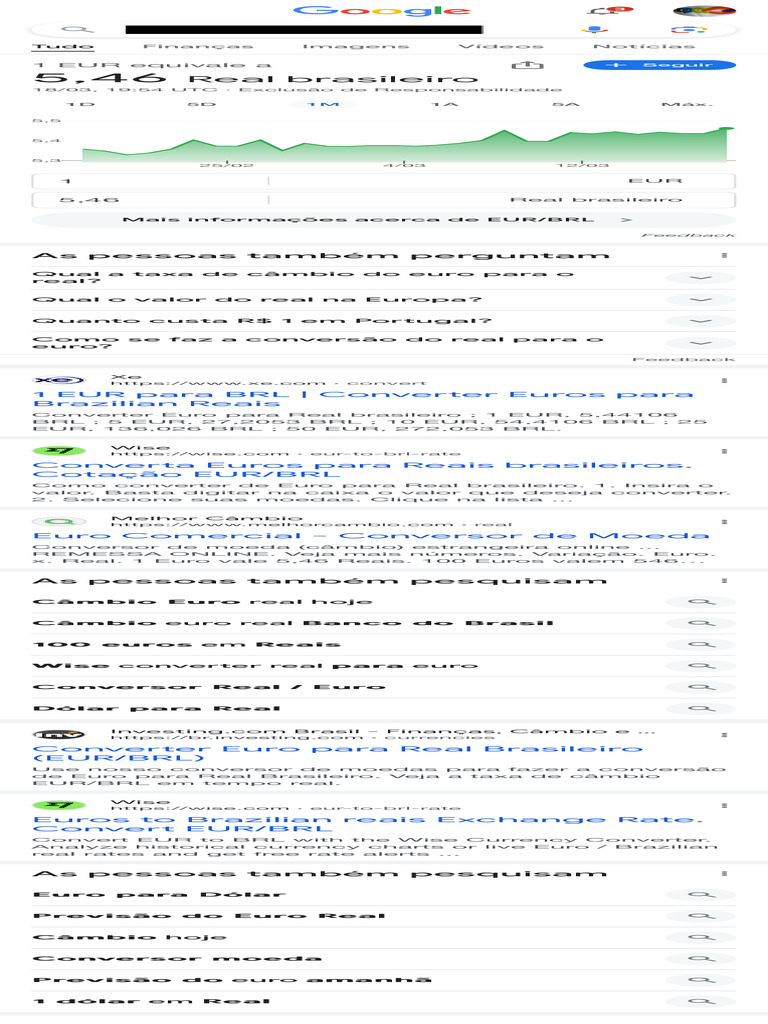The width and height of the screenshot is (768, 1024).
Task: Open options for first 'também pesquisam' section
Action: click(724, 581)
